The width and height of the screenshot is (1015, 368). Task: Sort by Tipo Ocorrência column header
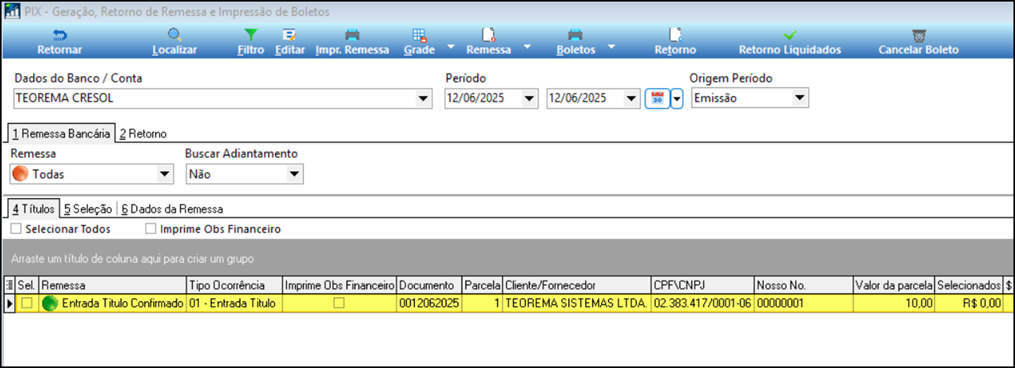click(x=234, y=285)
